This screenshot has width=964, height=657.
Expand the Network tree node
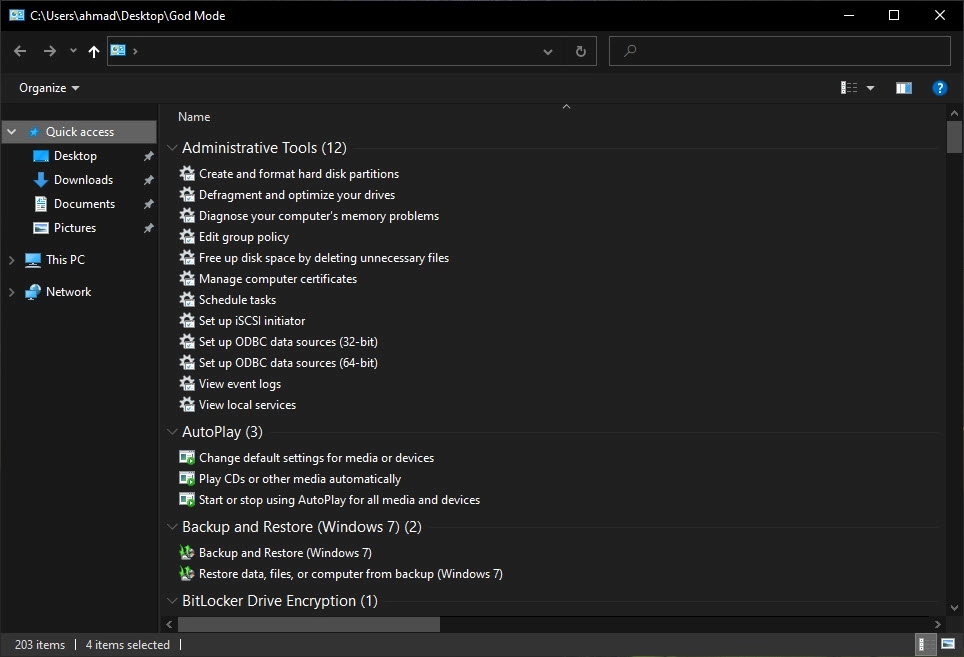[x=12, y=292]
